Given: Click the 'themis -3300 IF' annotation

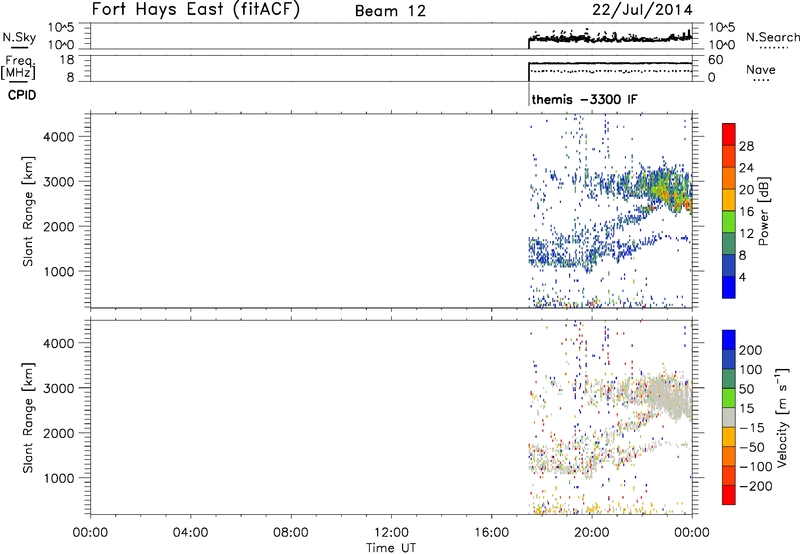Looking at the screenshot, I should point(585,99).
